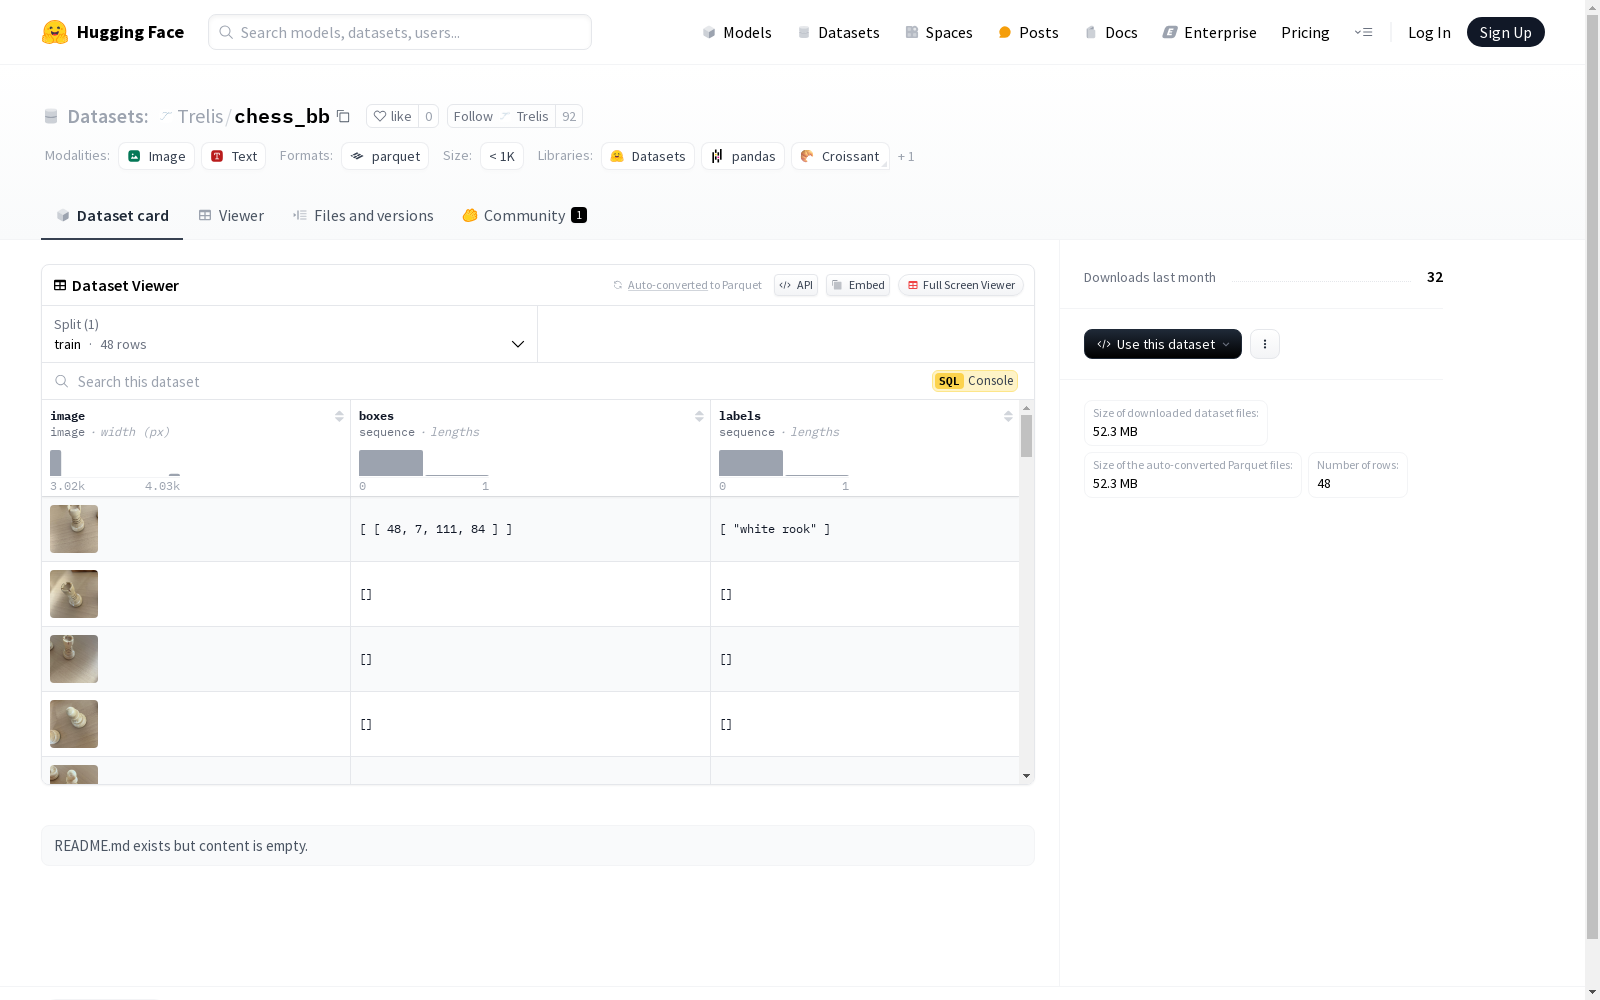The width and height of the screenshot is (1600, 1000).
Task: Sort by the boxes column arrows
Action: (699, 416)
